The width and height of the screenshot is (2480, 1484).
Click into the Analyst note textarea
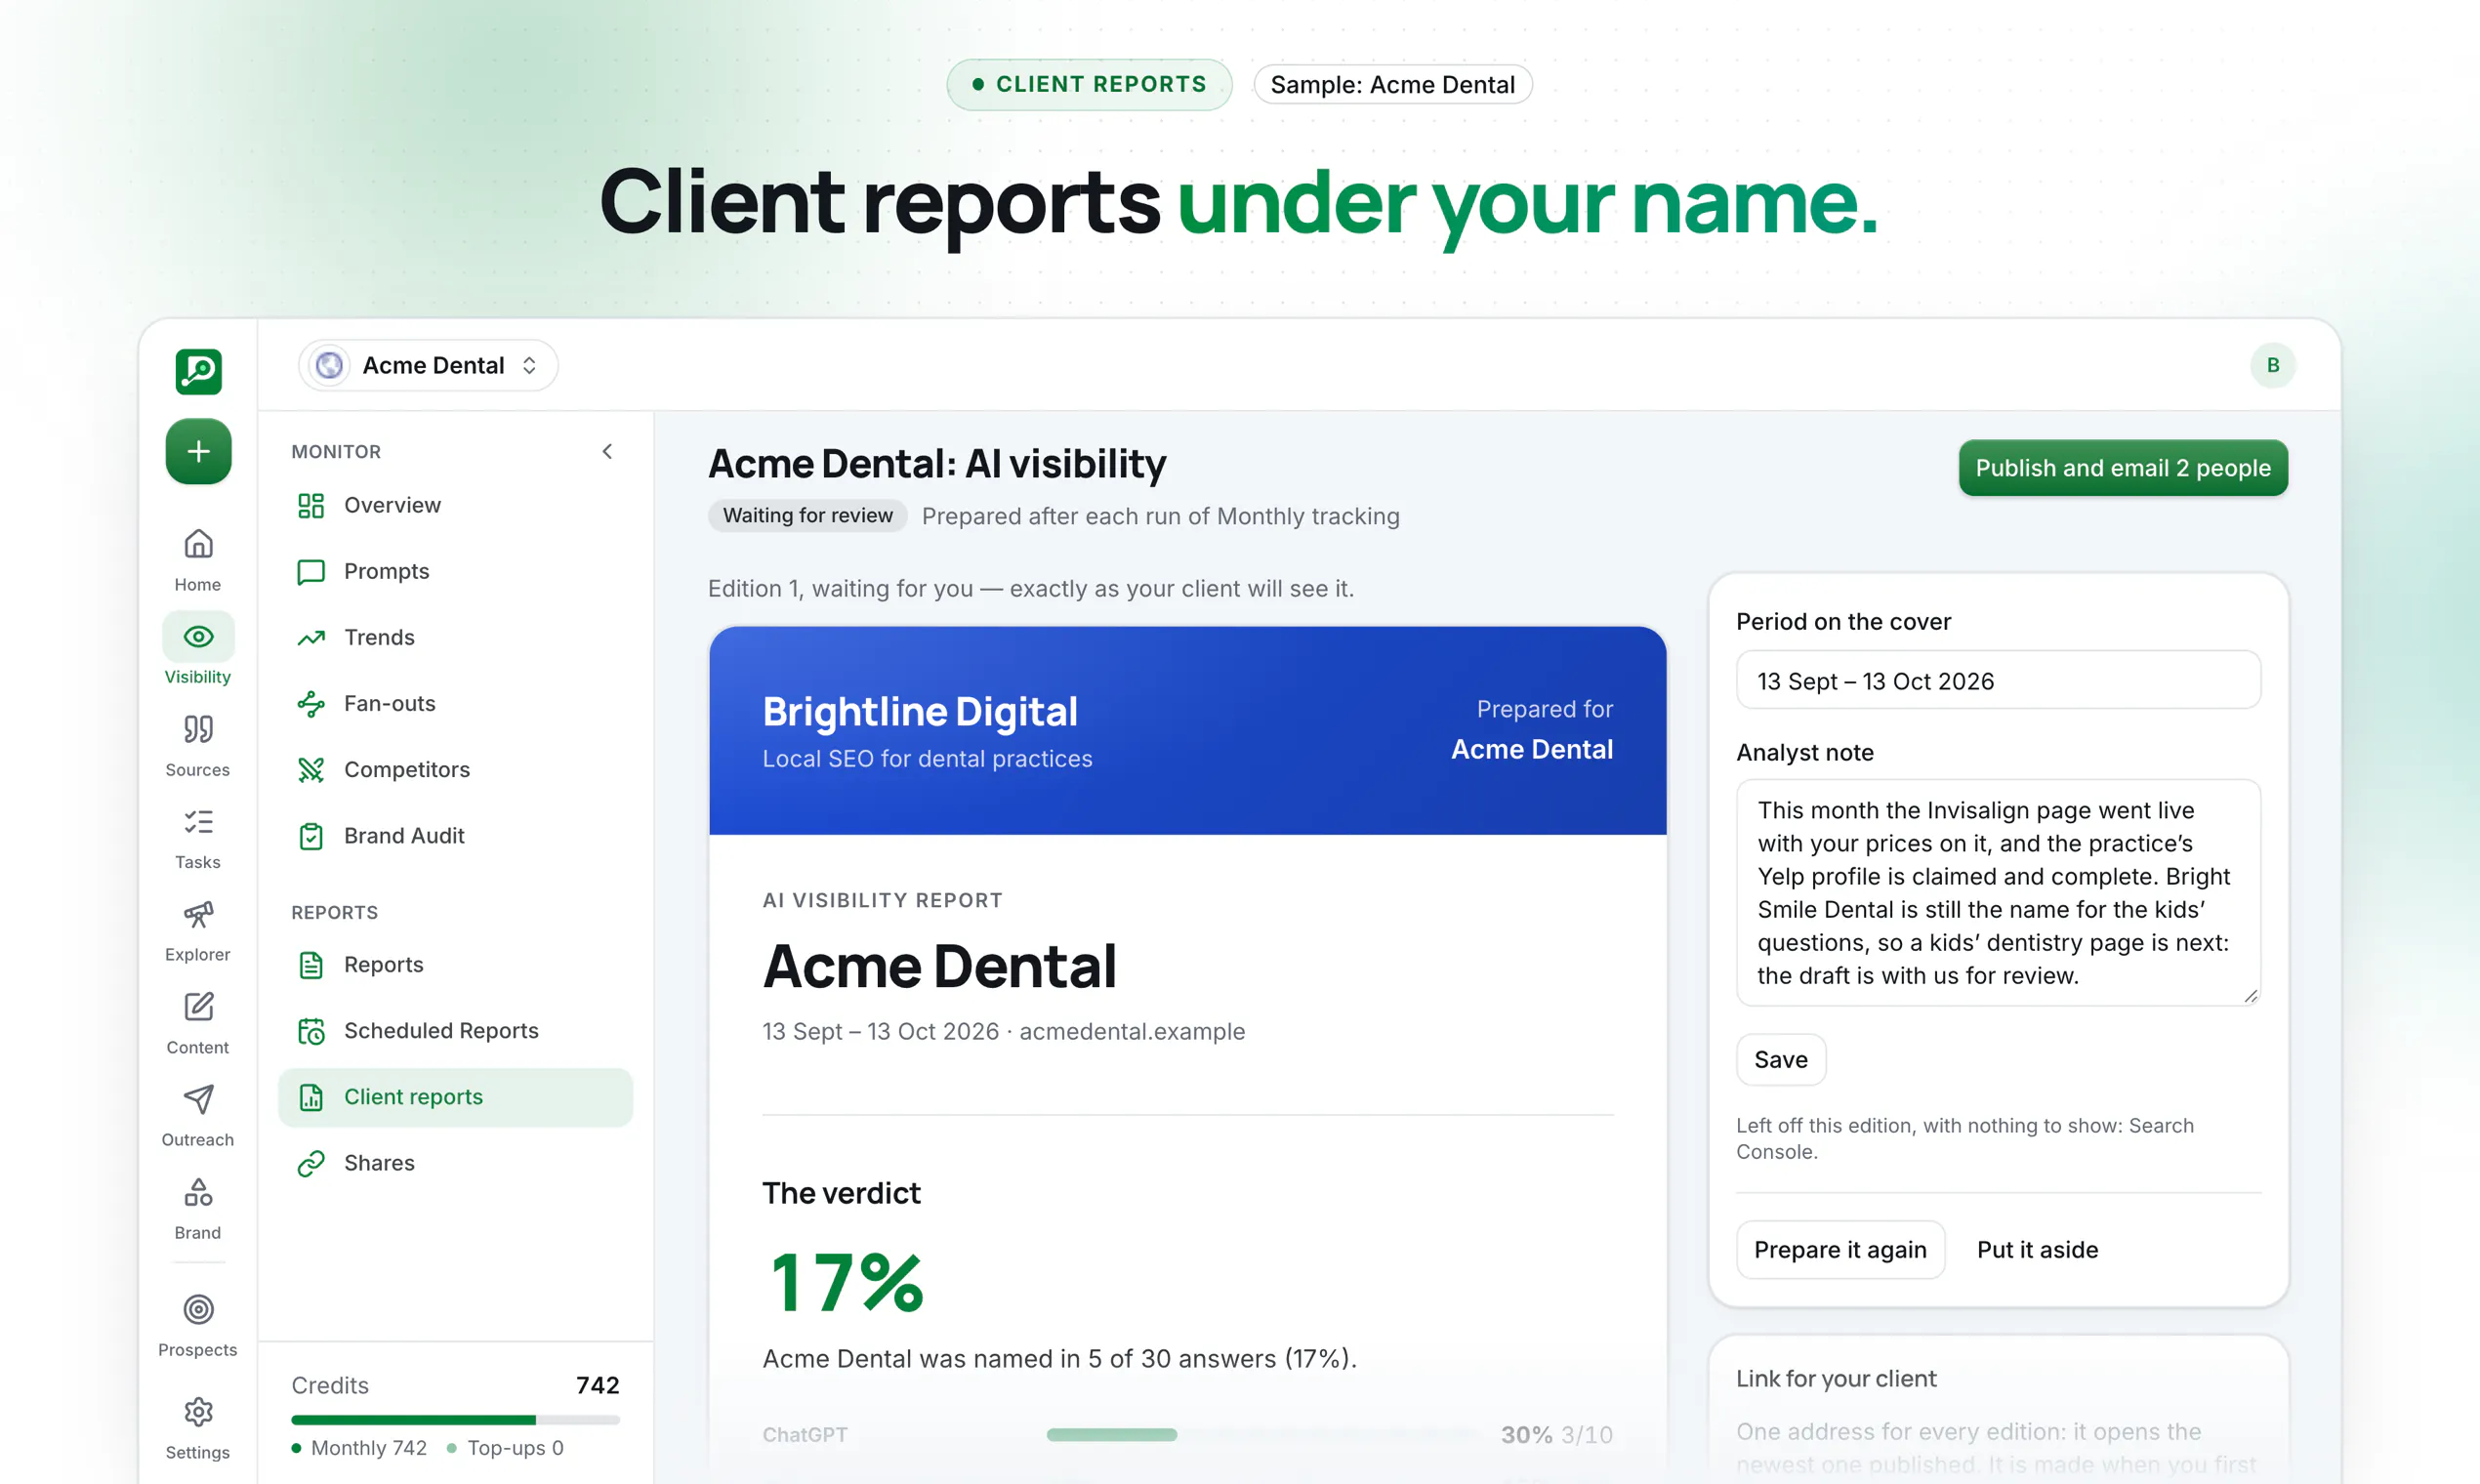pyautogui.click(x=1998, y=892)
